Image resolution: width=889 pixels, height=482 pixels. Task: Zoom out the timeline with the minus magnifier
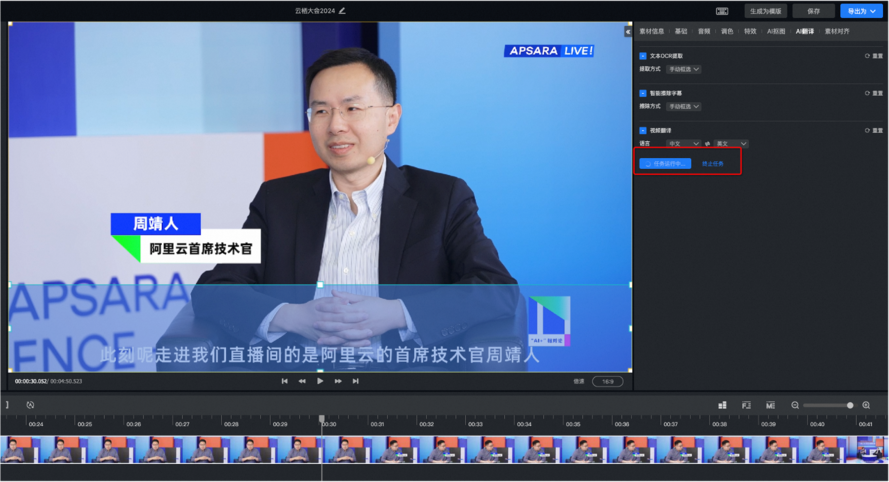[x=795, y=405]
